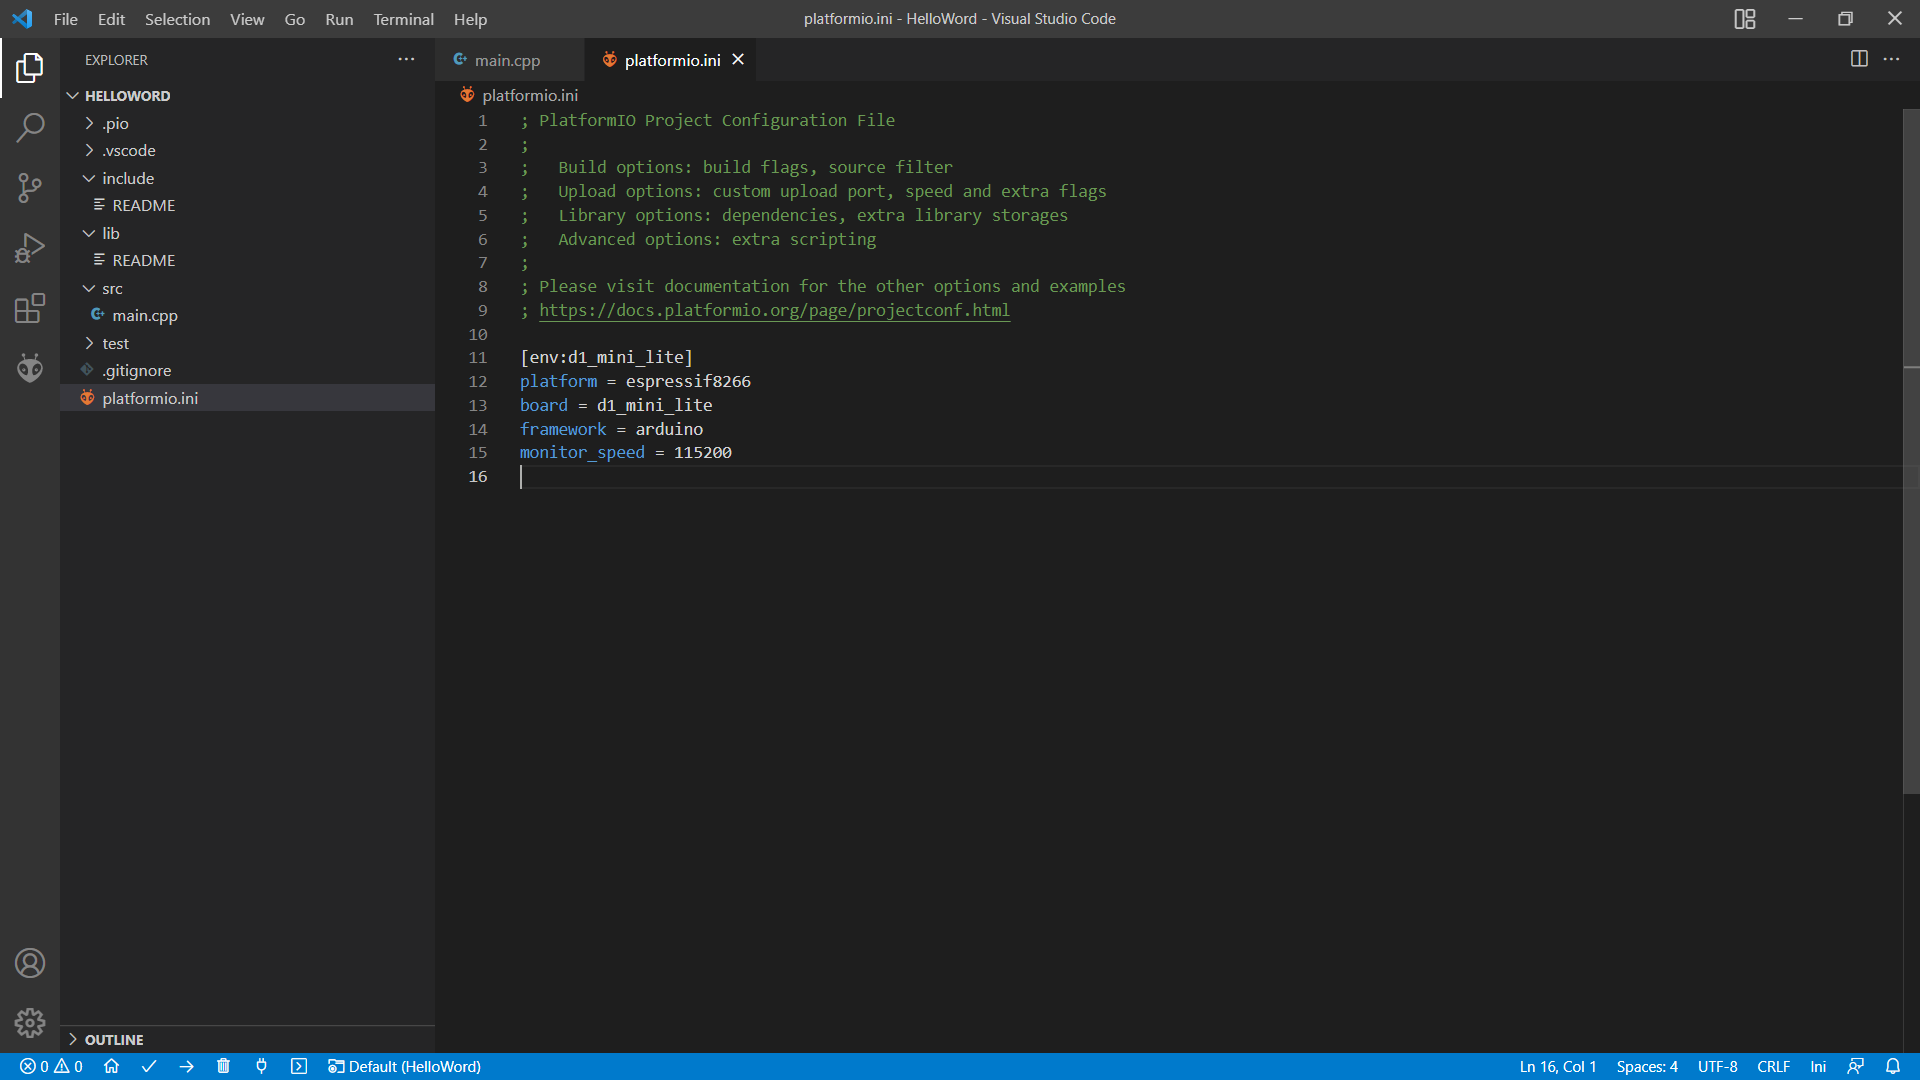Split the editor to the right

1859,59
